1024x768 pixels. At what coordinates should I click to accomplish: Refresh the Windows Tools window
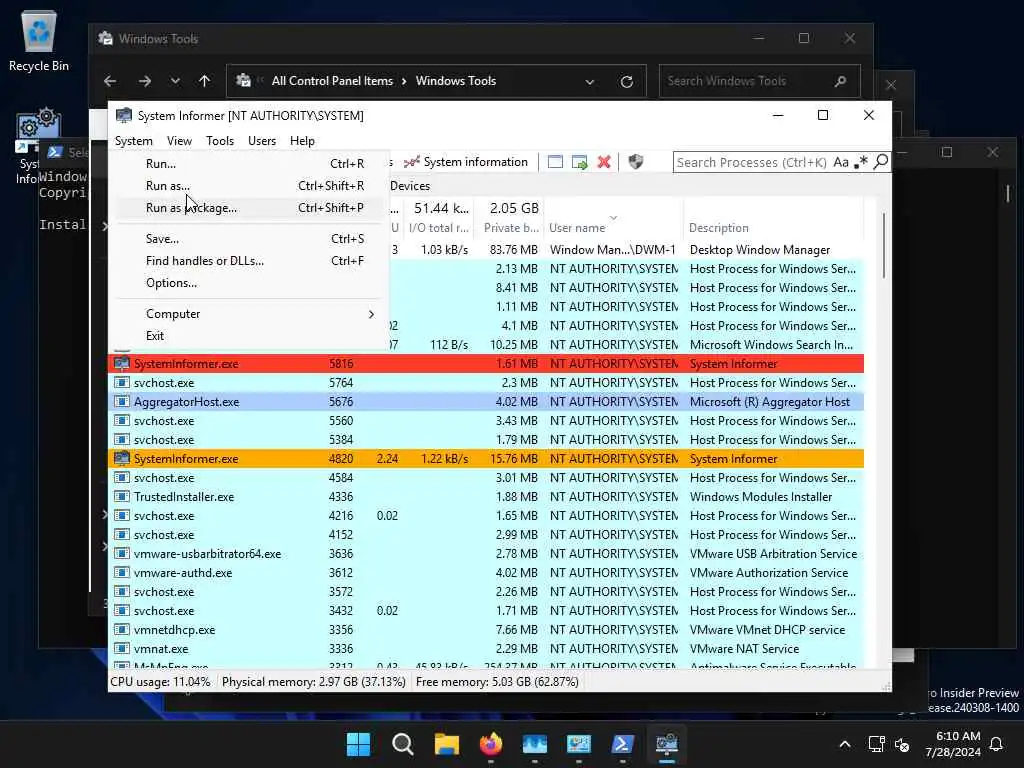click(626, 82)
